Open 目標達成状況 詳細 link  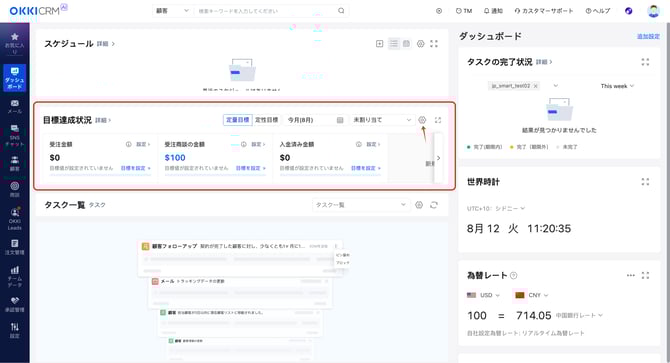(x=103, y=120)
